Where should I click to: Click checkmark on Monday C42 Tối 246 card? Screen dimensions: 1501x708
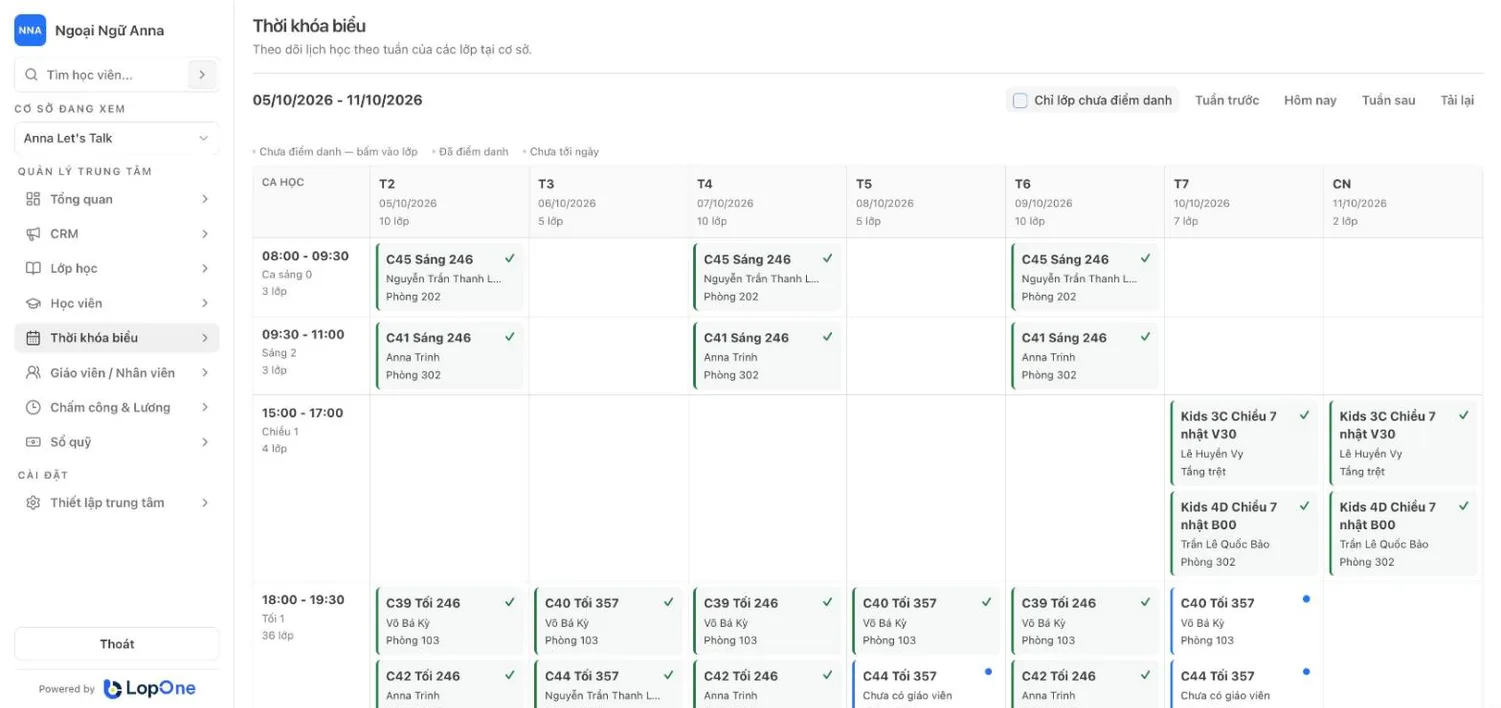point(510,675)
